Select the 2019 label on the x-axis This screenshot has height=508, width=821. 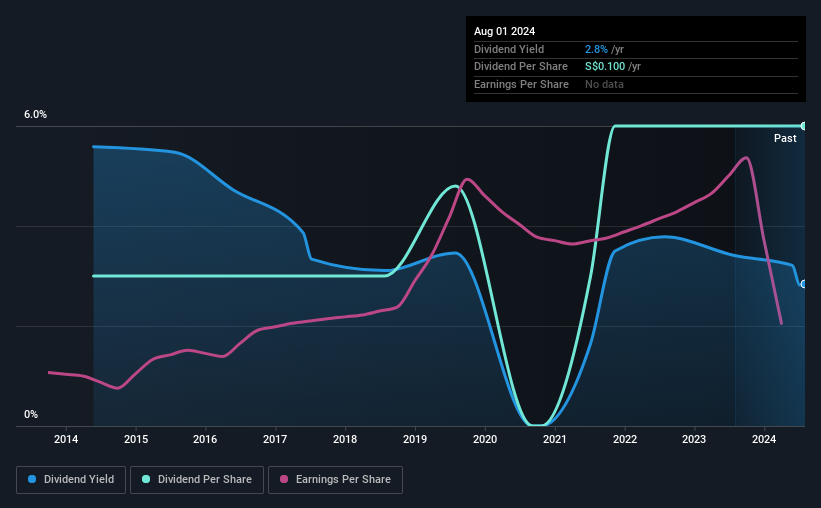click(x=415, y=439)
